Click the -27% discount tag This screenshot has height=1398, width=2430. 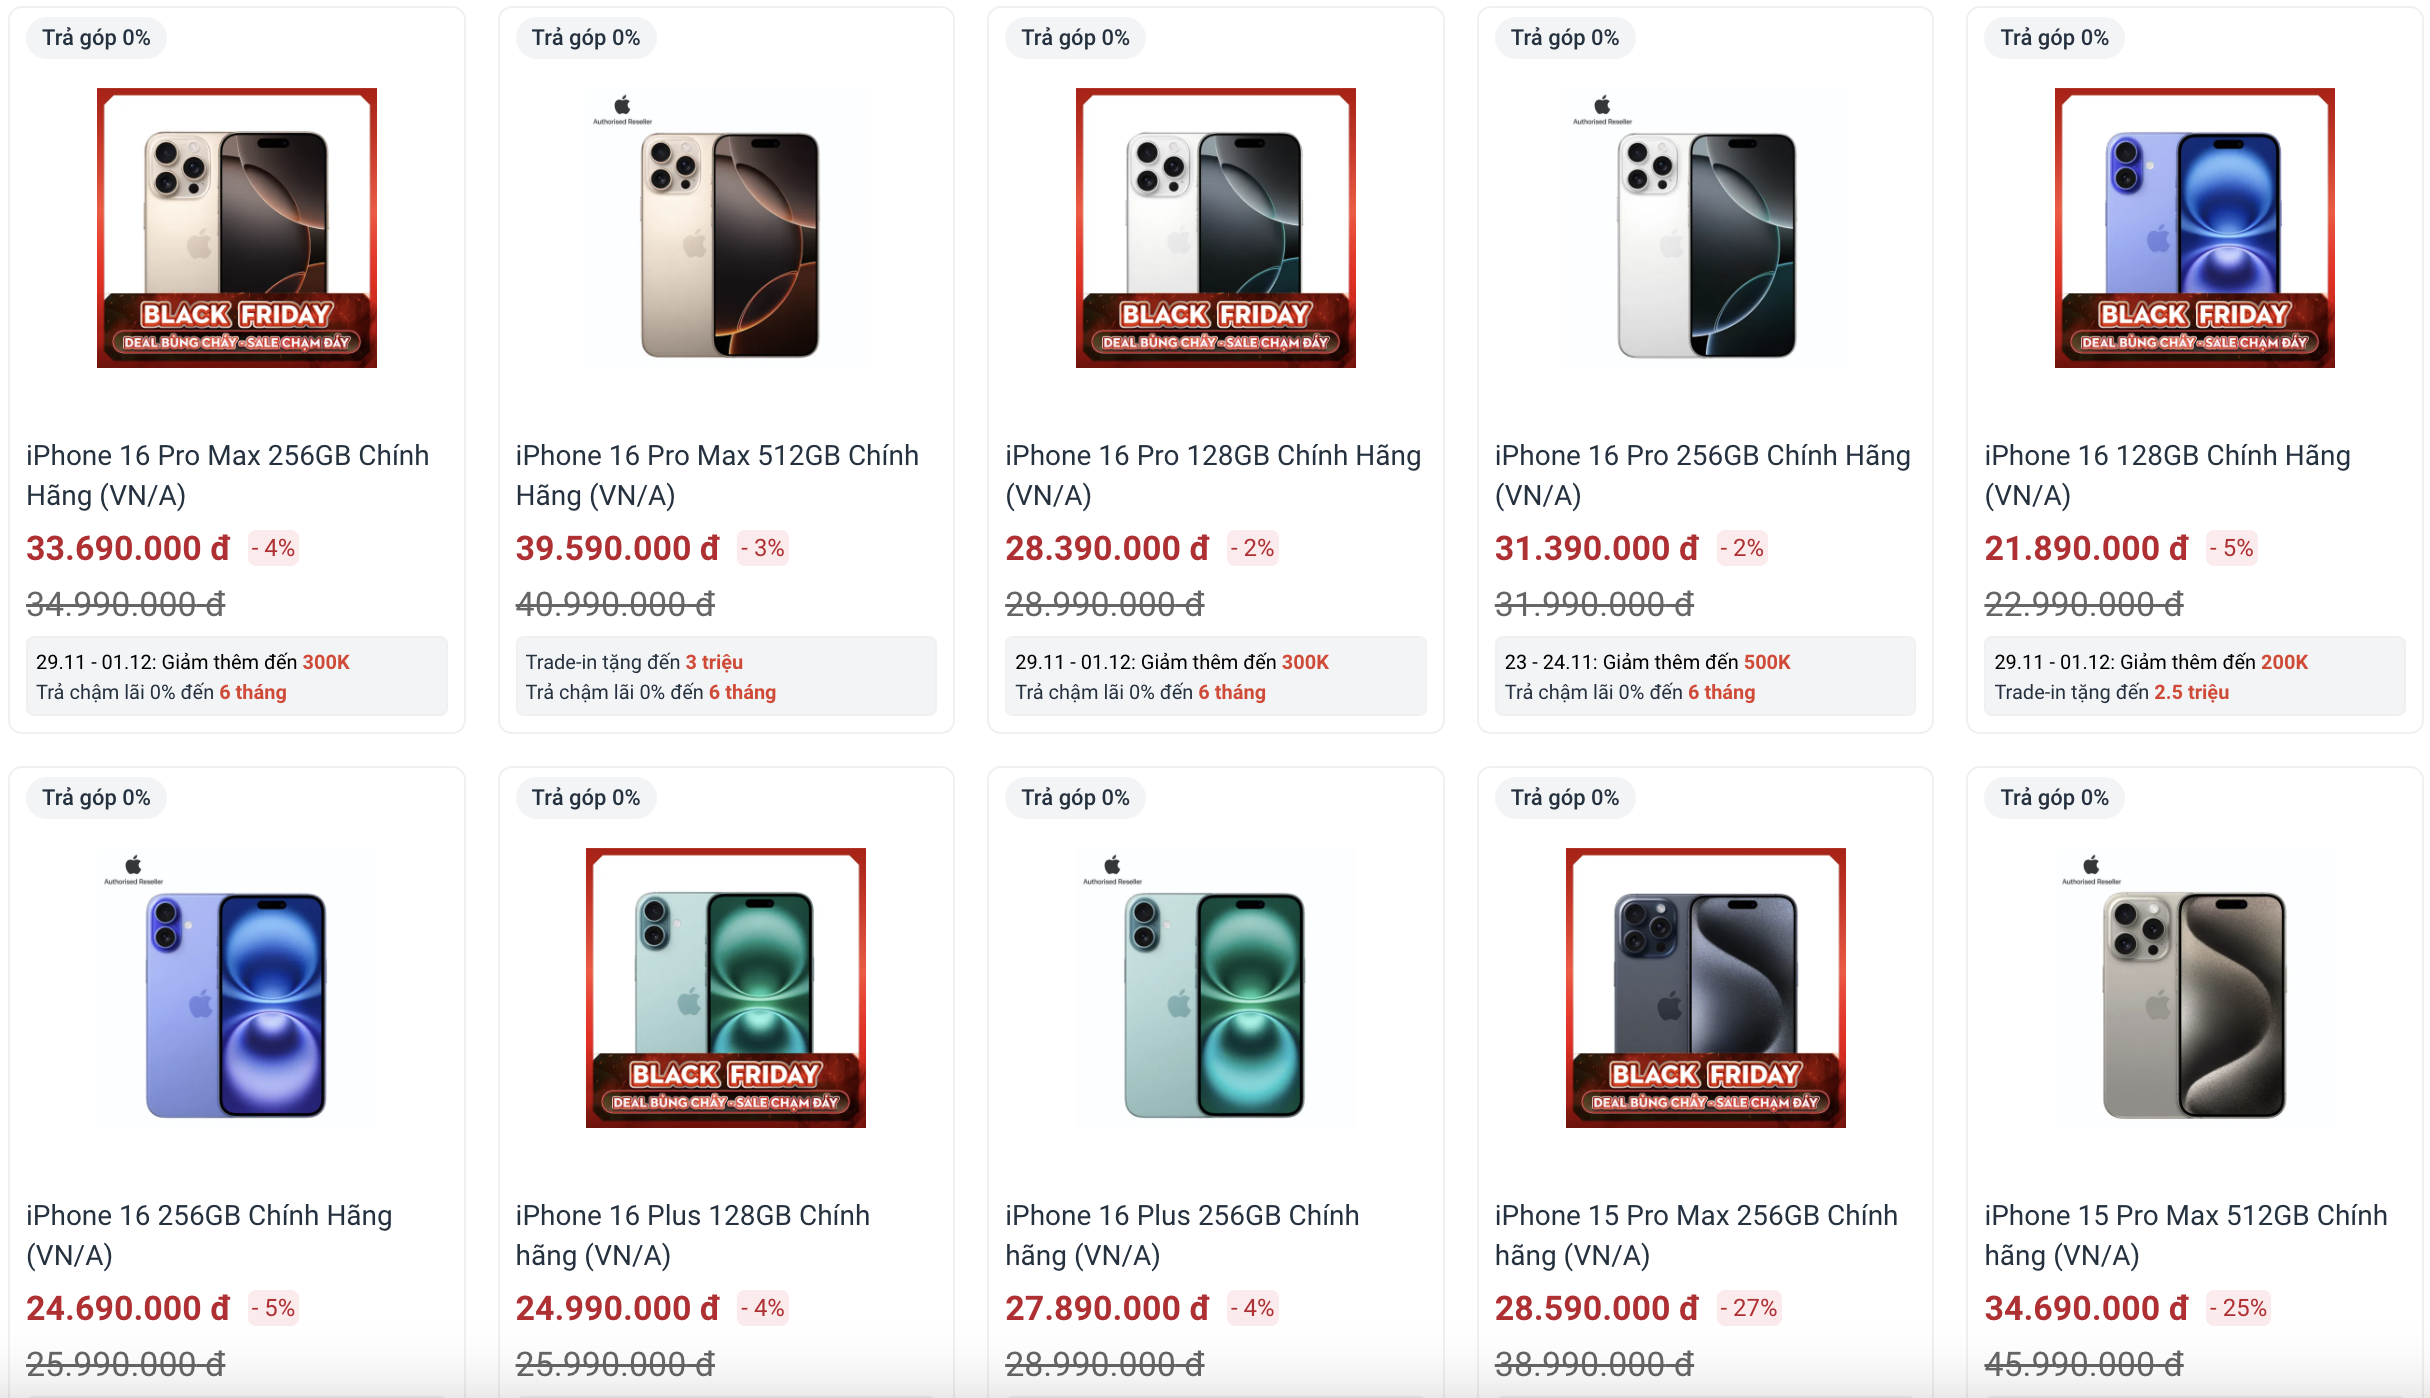[x=1748, y=1308]
